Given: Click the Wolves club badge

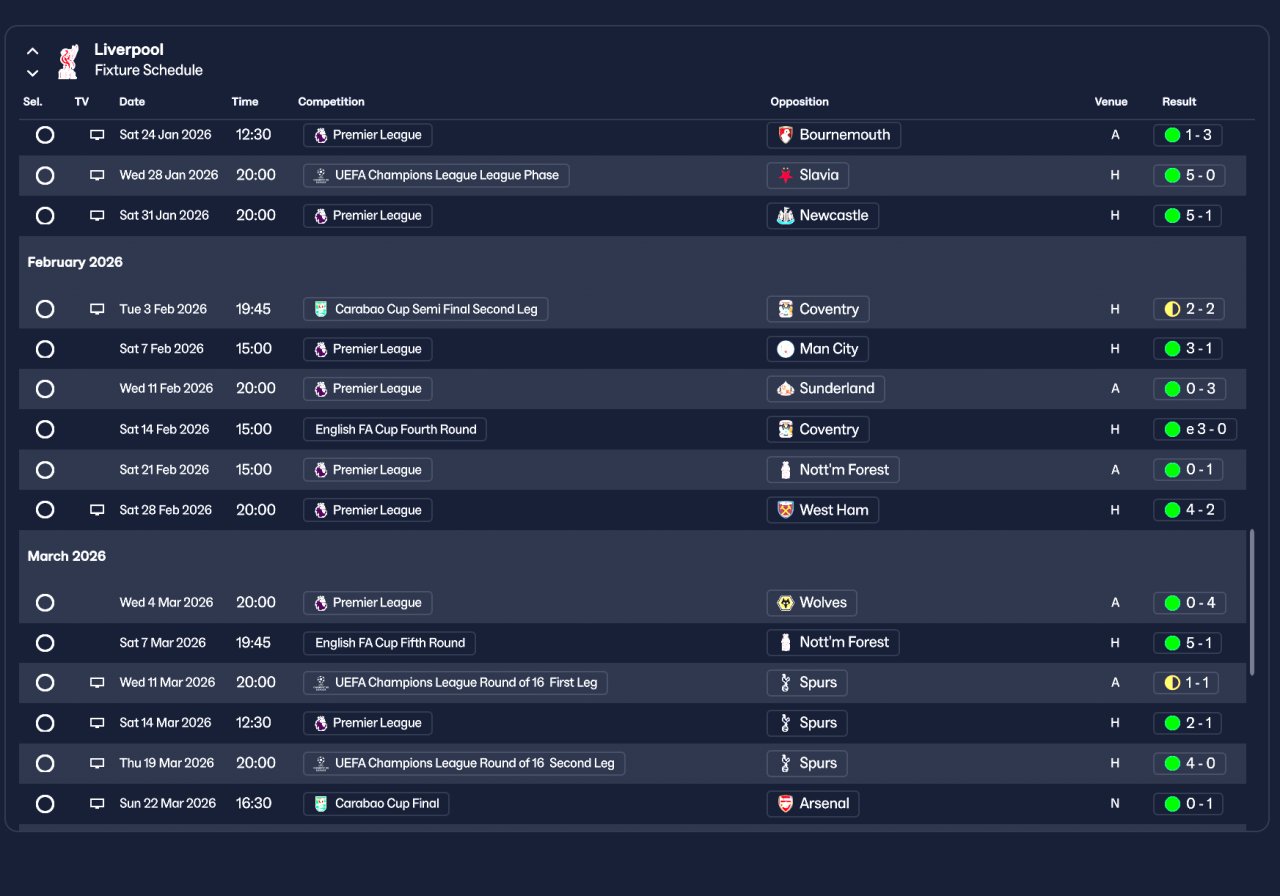Looking at the screenshot, I should [785, 603].
